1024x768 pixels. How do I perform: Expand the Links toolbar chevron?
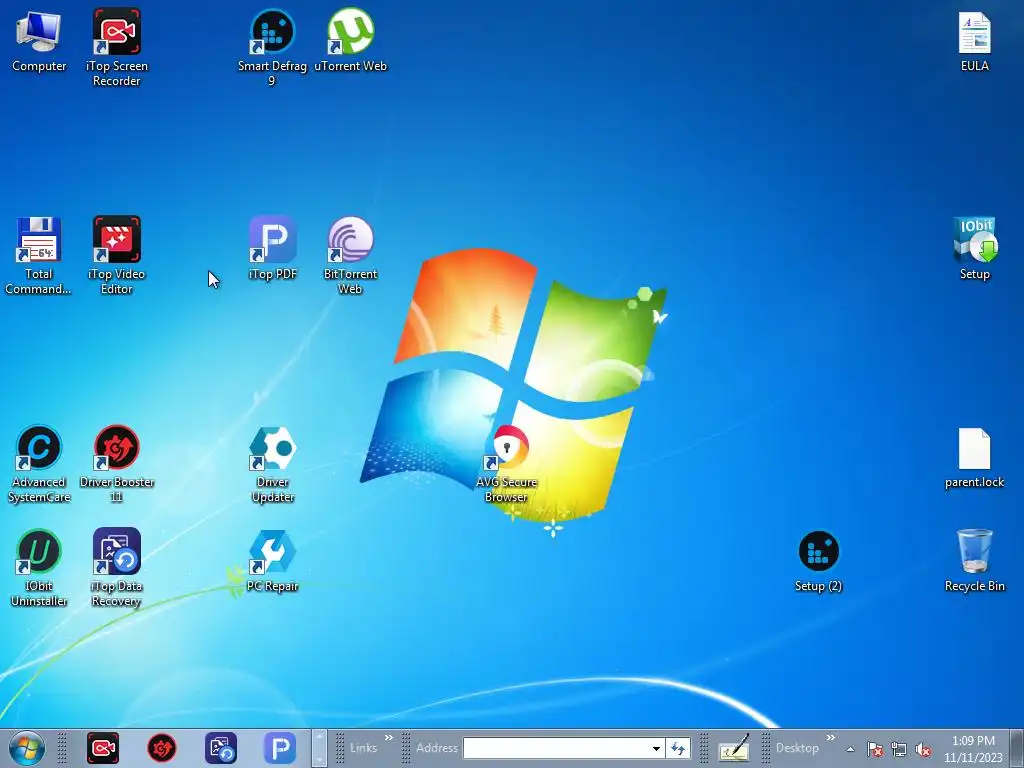pos(389,738)
